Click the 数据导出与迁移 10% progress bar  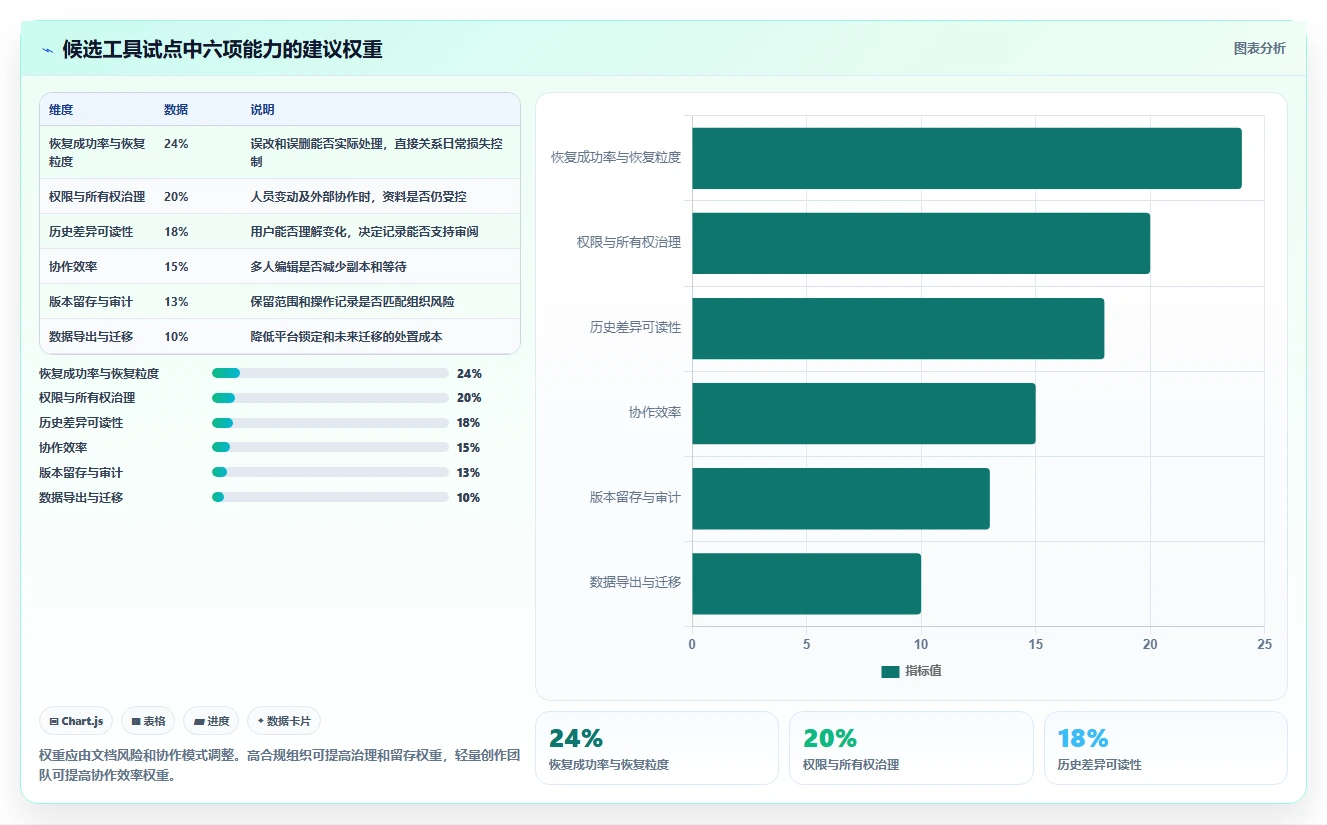pyautogui.click(x=330, y=497)
